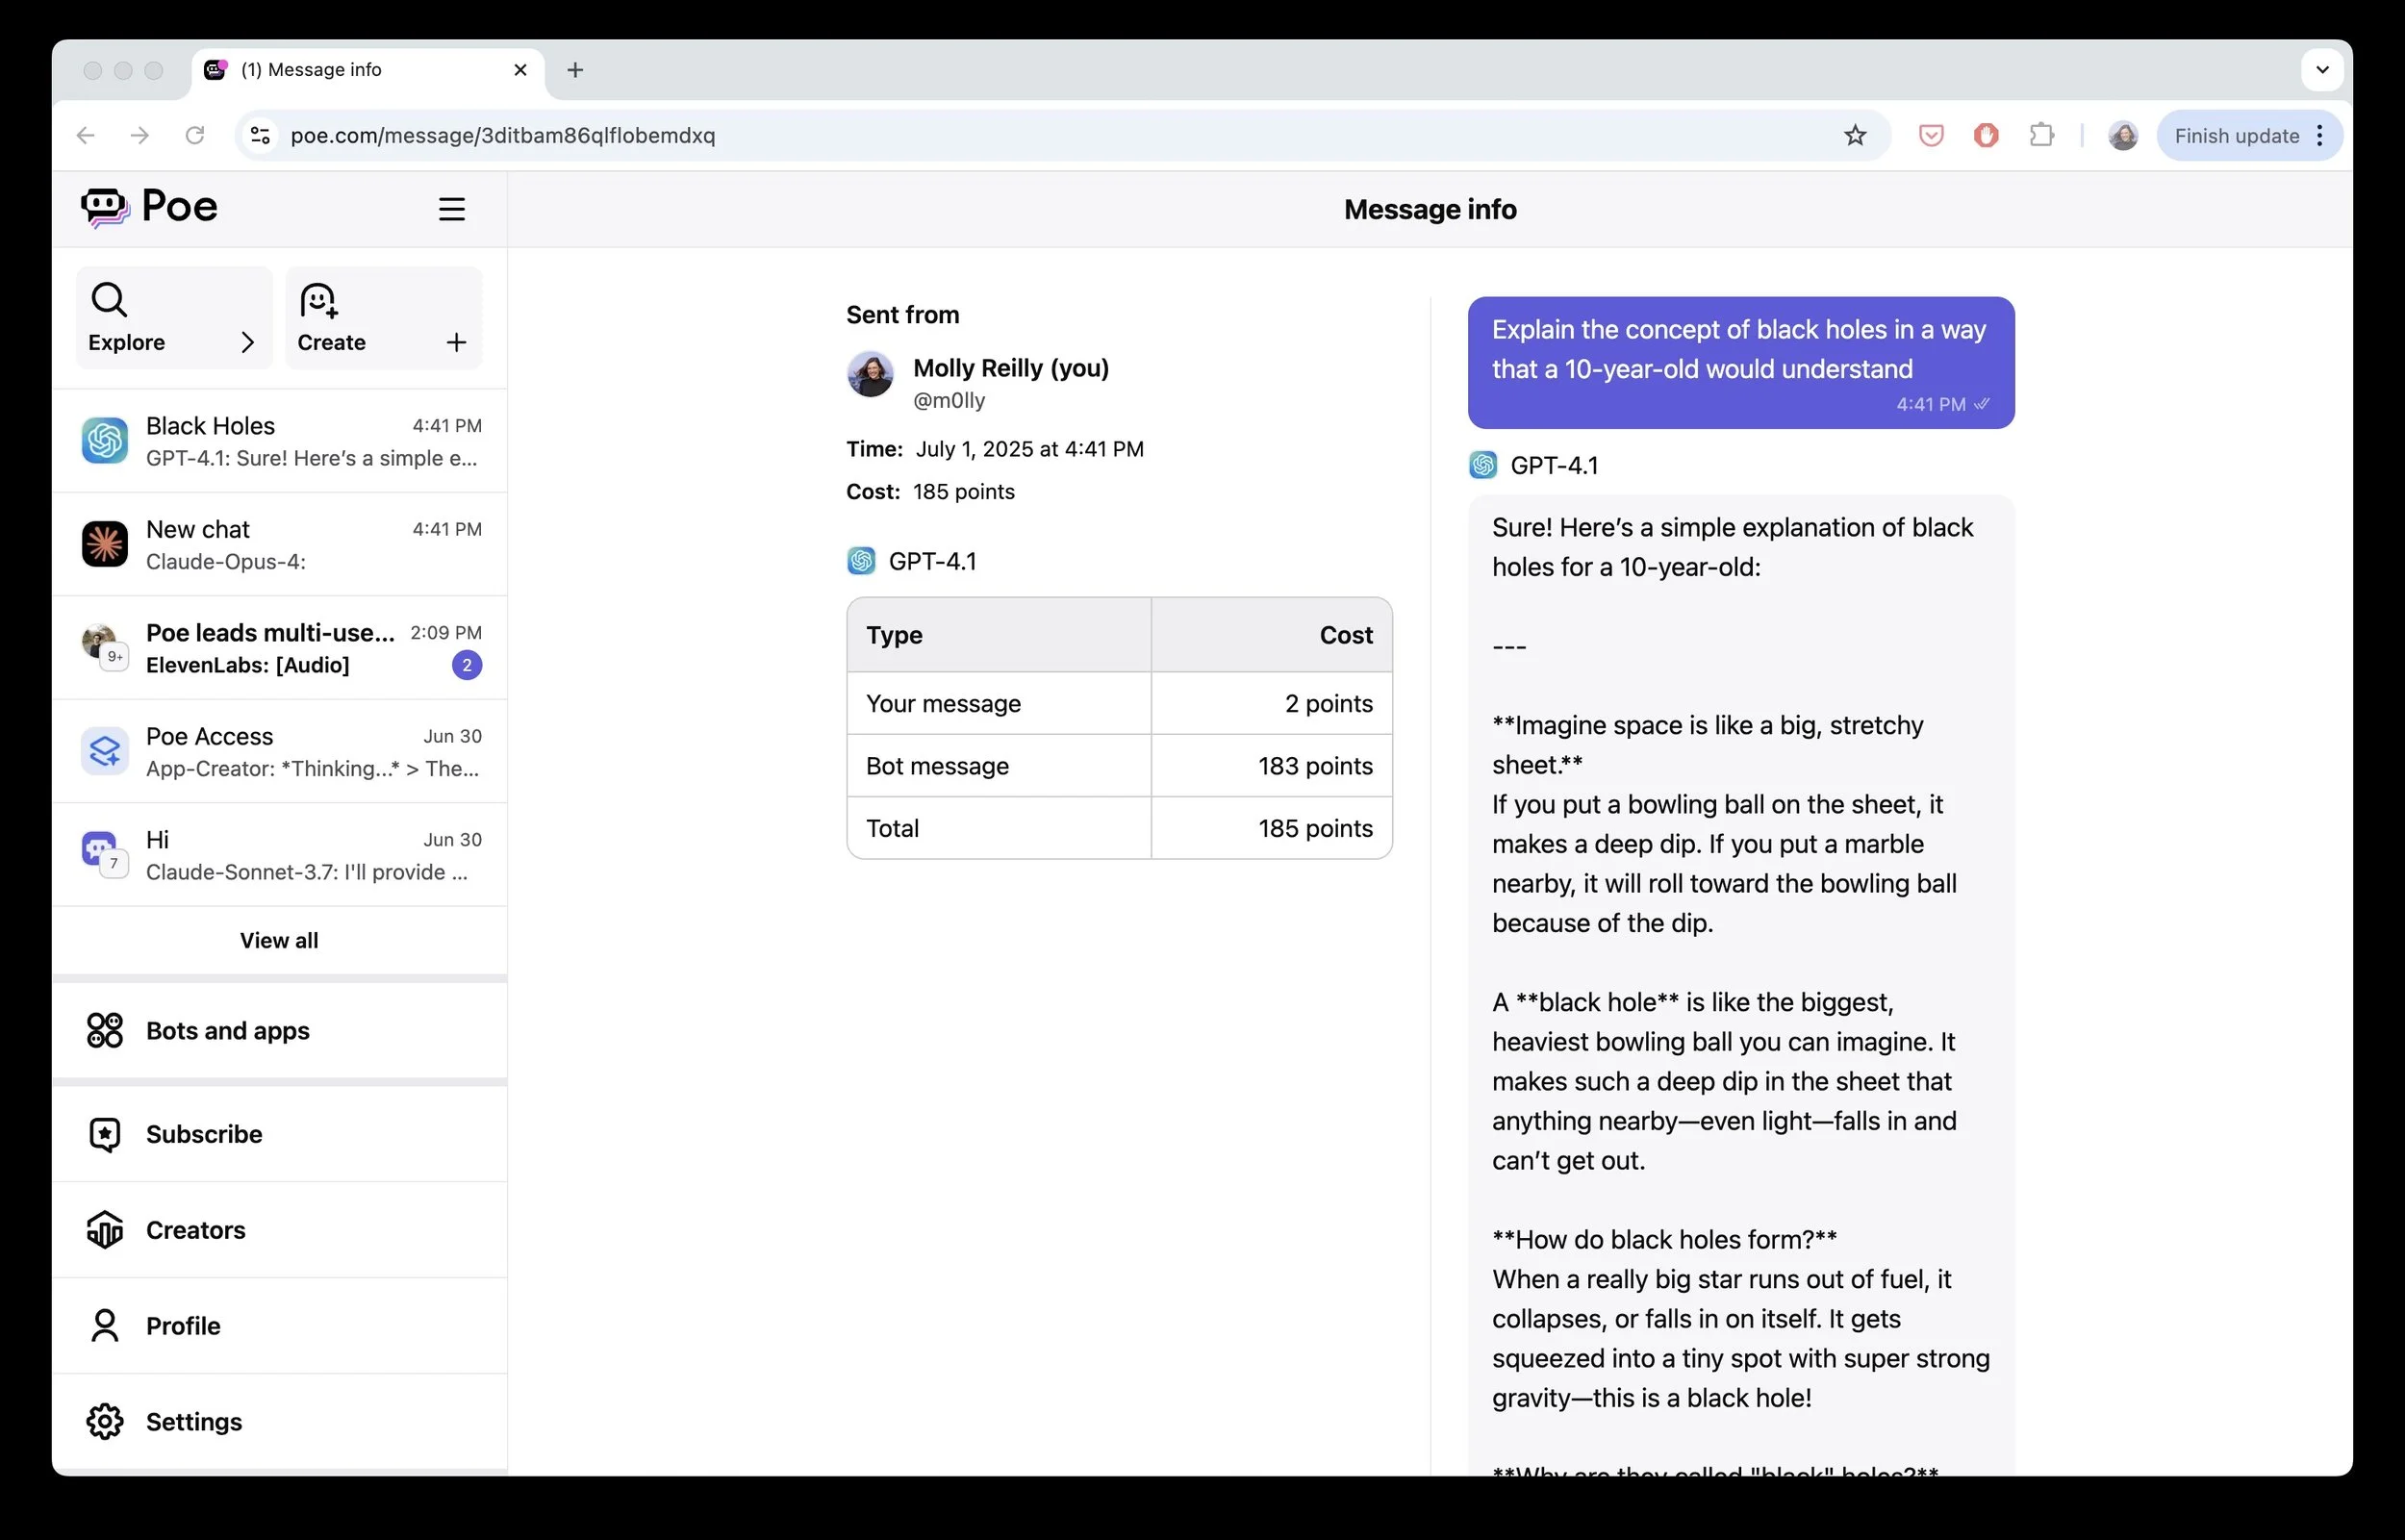Expand the tab search dropdown arrow
Screen dimensions: 2405x1540
(2322, 70)
